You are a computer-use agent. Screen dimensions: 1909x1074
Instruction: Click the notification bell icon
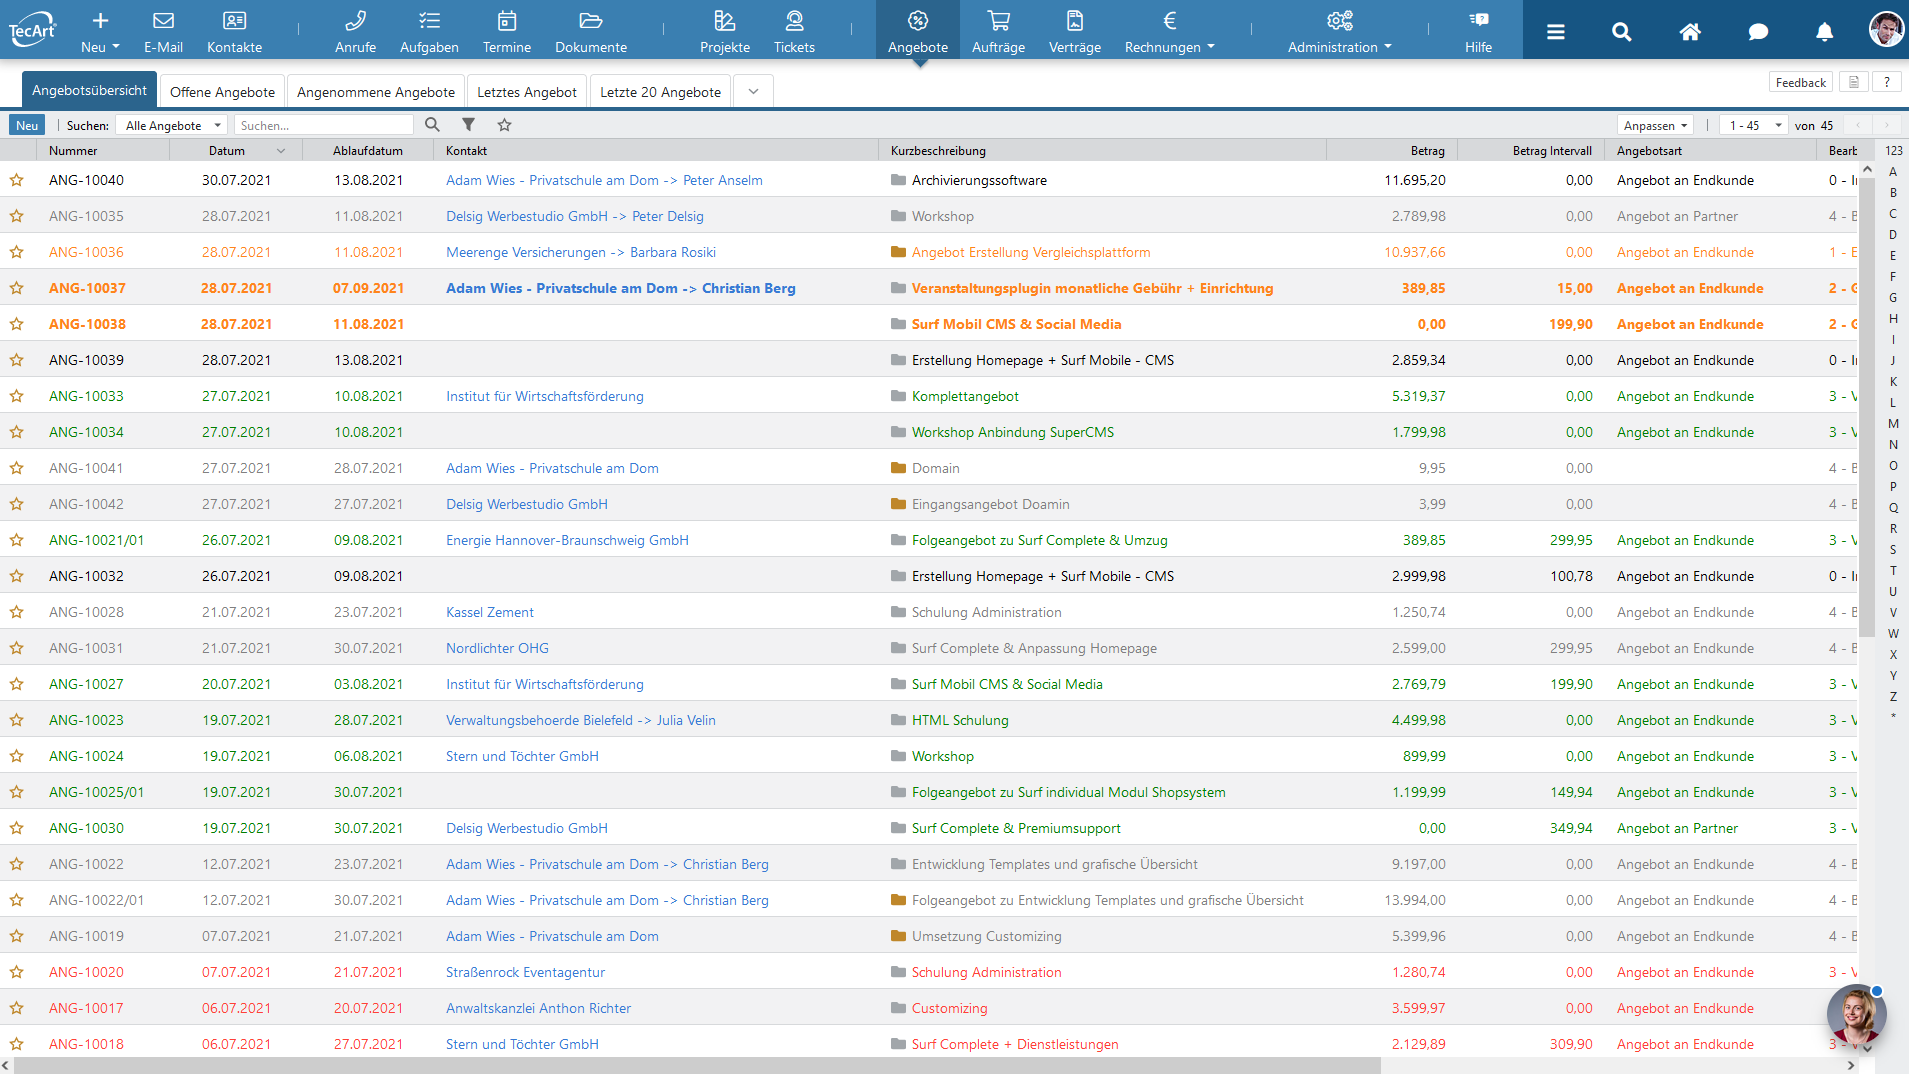(x=1824, y=32)
